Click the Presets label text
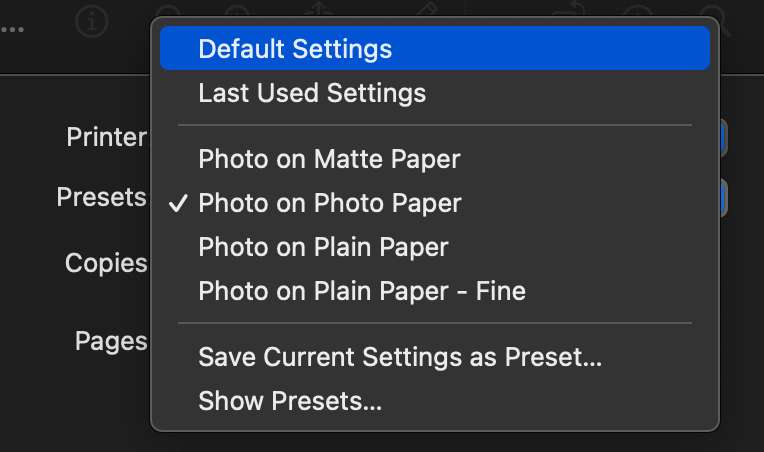764x452 pixels. [101, 197]
